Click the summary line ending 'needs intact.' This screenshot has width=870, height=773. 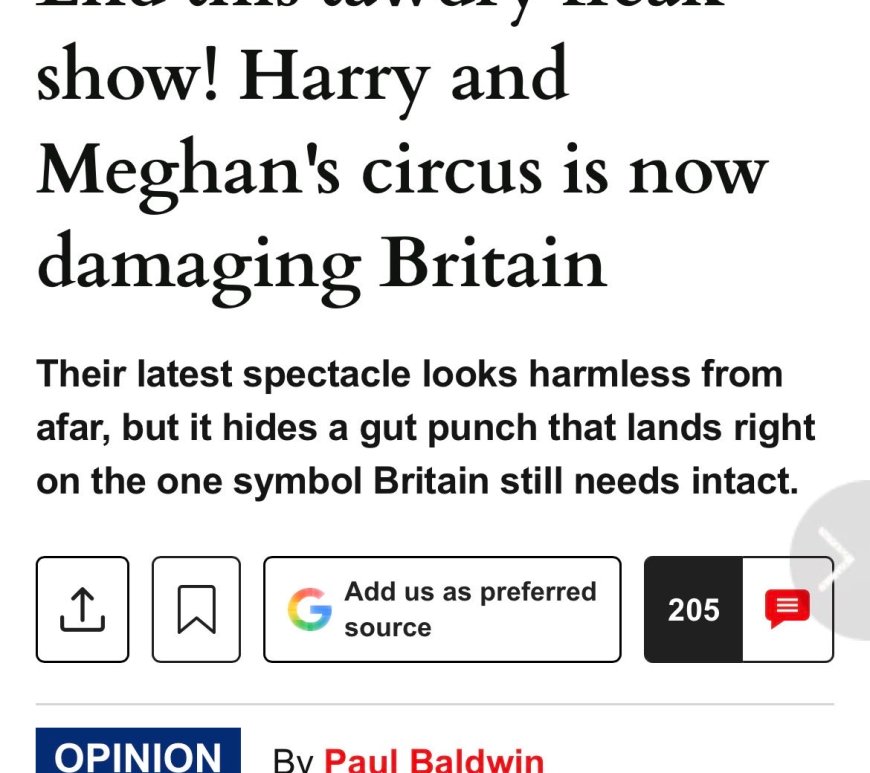point(417,481)
